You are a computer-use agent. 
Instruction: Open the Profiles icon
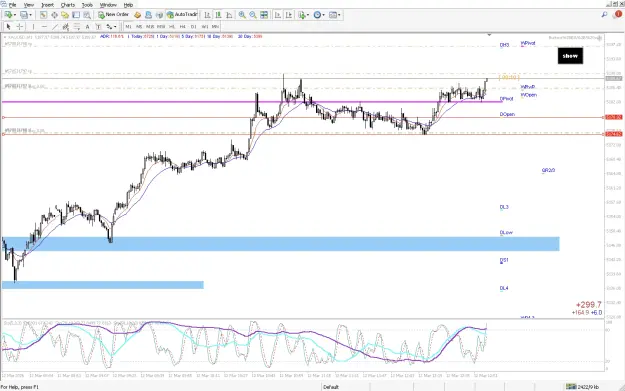[24, 15]
